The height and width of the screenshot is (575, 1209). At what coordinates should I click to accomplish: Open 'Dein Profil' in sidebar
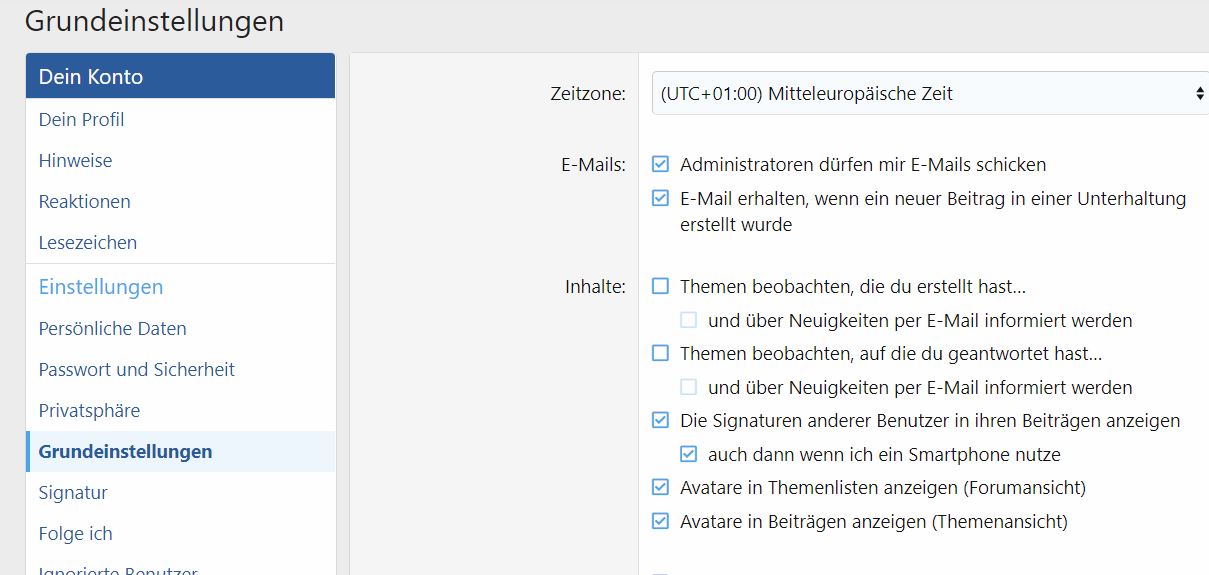81,120
